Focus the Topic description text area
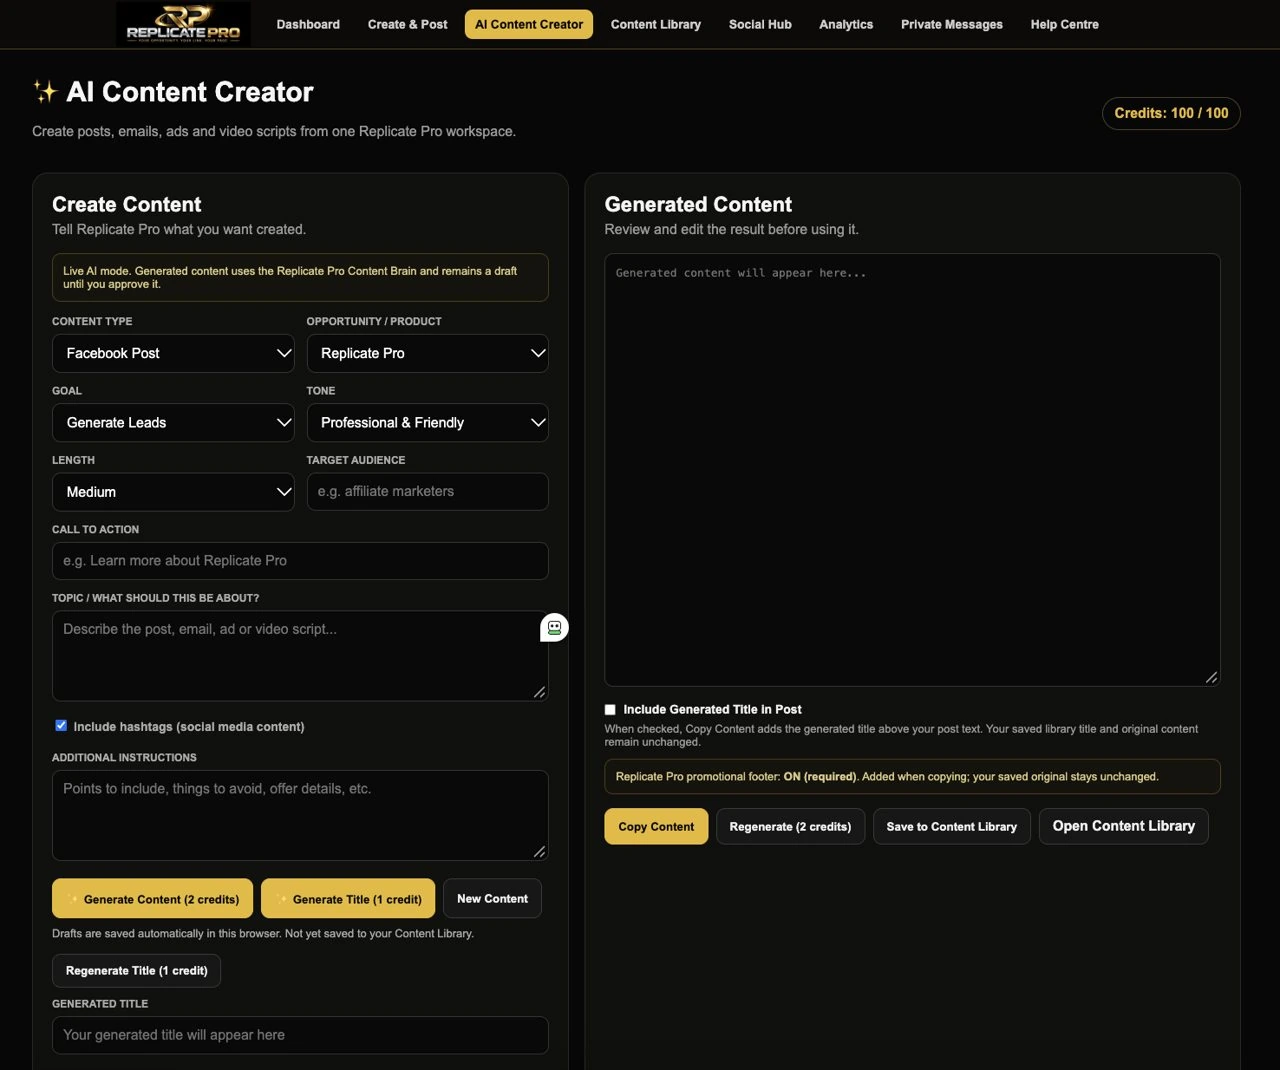The height and width of the screenshot is (1070, 1280). tap(300, 656)
